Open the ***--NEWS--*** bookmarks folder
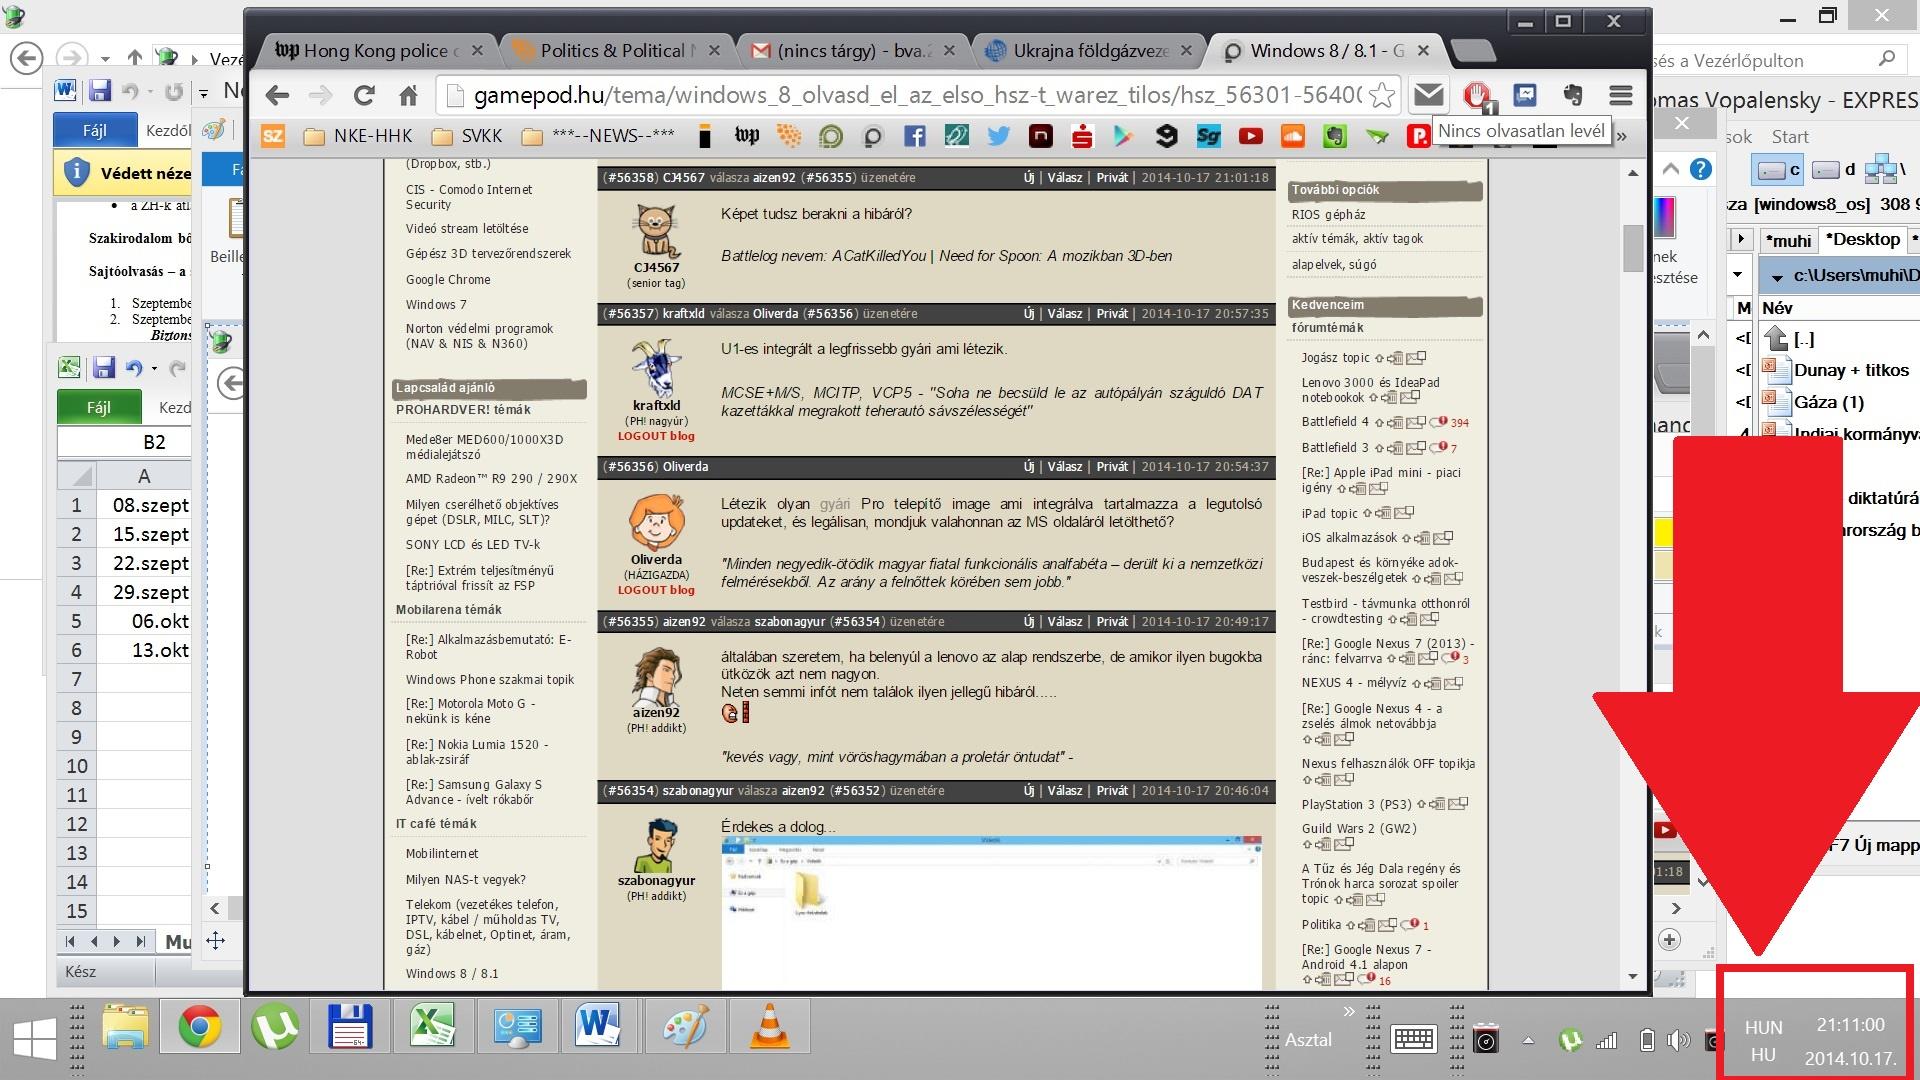This screenshot has width=1920, height=1080. point(599,136)
